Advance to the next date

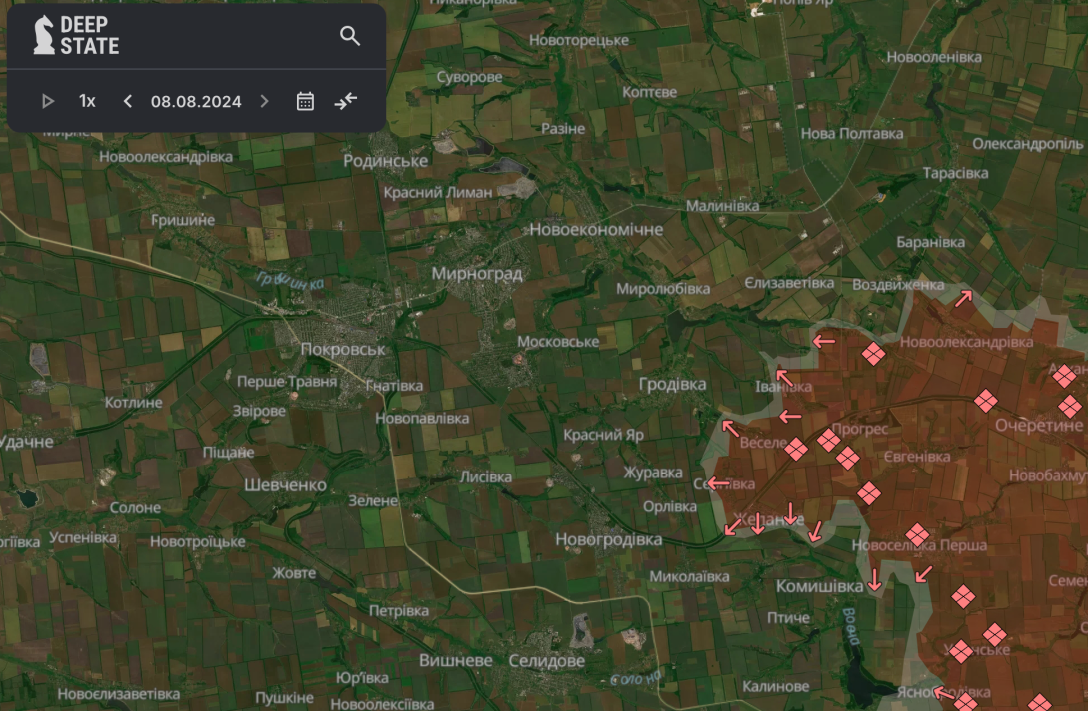point(264,101)
